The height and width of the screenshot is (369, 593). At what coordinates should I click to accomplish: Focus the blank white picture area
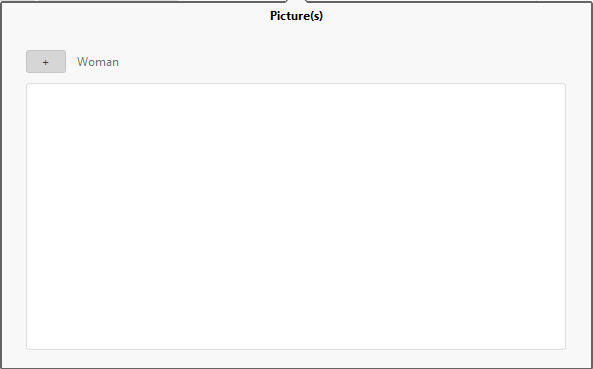[x=296, y=216]
